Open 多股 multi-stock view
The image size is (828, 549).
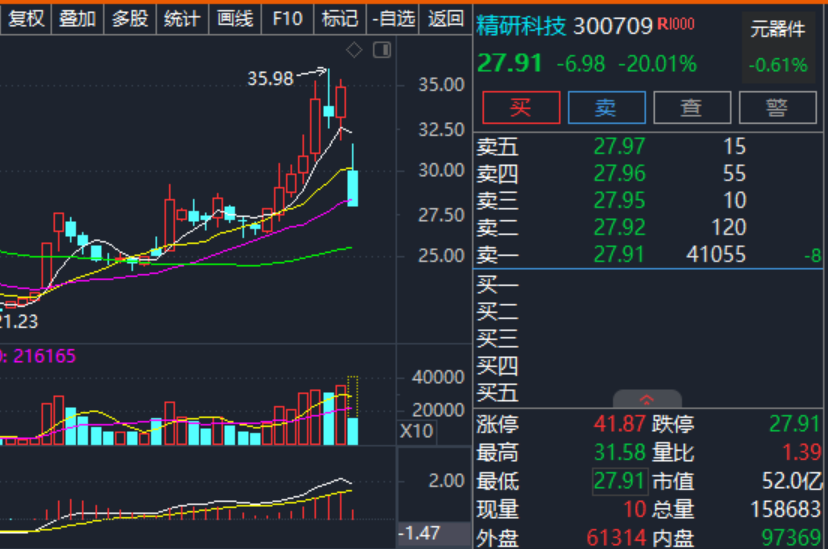coord(130,19)
